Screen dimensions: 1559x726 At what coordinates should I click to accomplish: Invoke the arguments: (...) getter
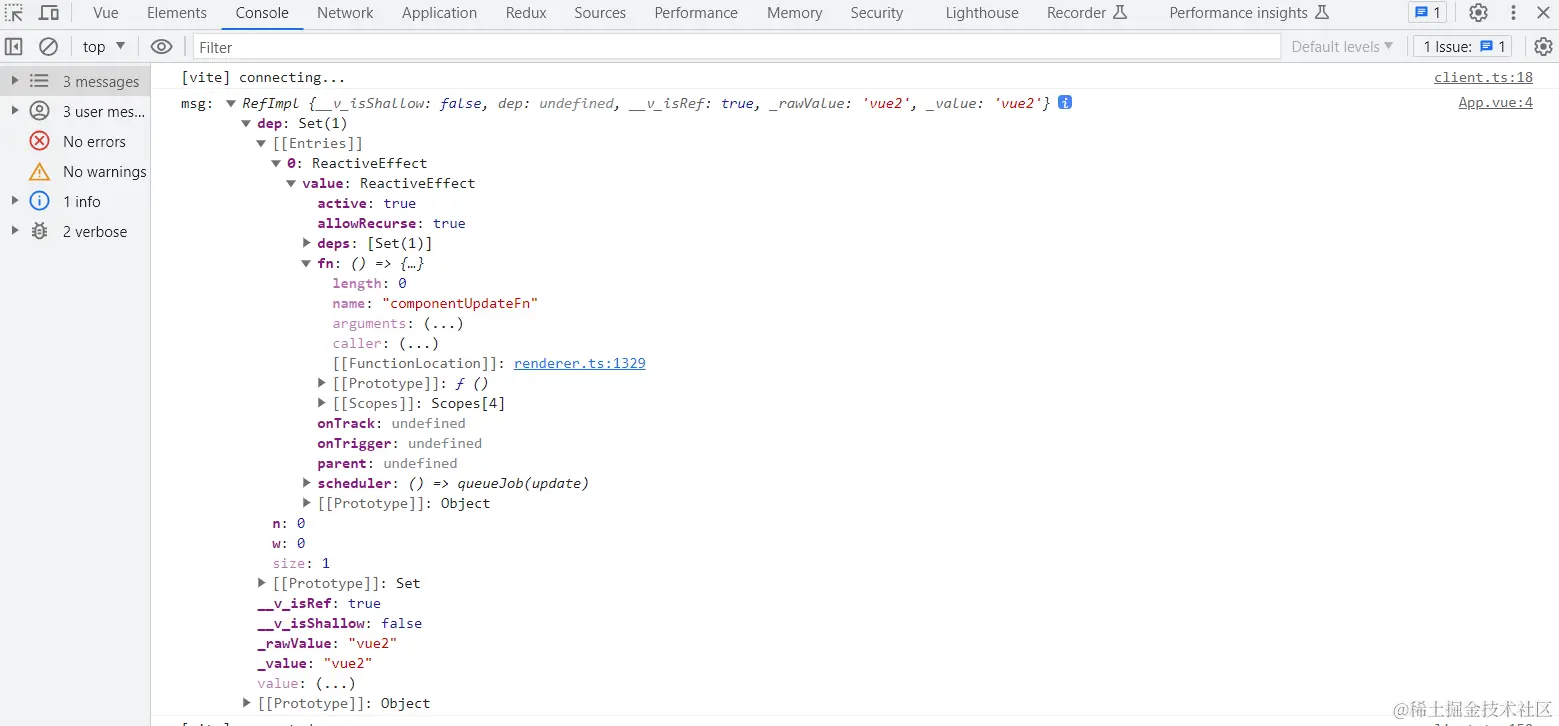pyautogui.click(x=443, y=323)
